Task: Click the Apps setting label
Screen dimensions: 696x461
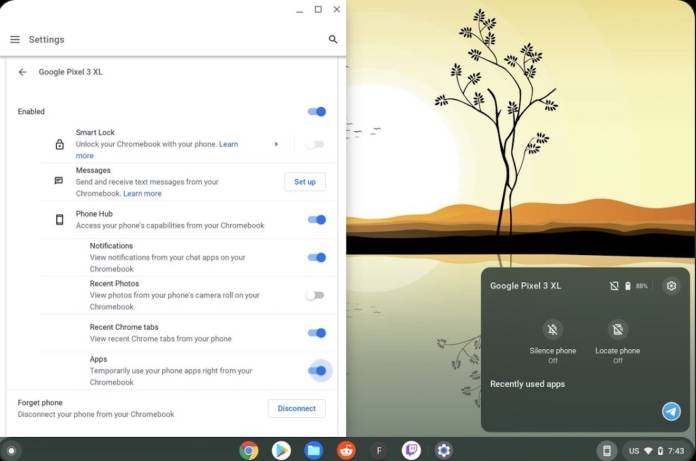Action: click(99, 359)
